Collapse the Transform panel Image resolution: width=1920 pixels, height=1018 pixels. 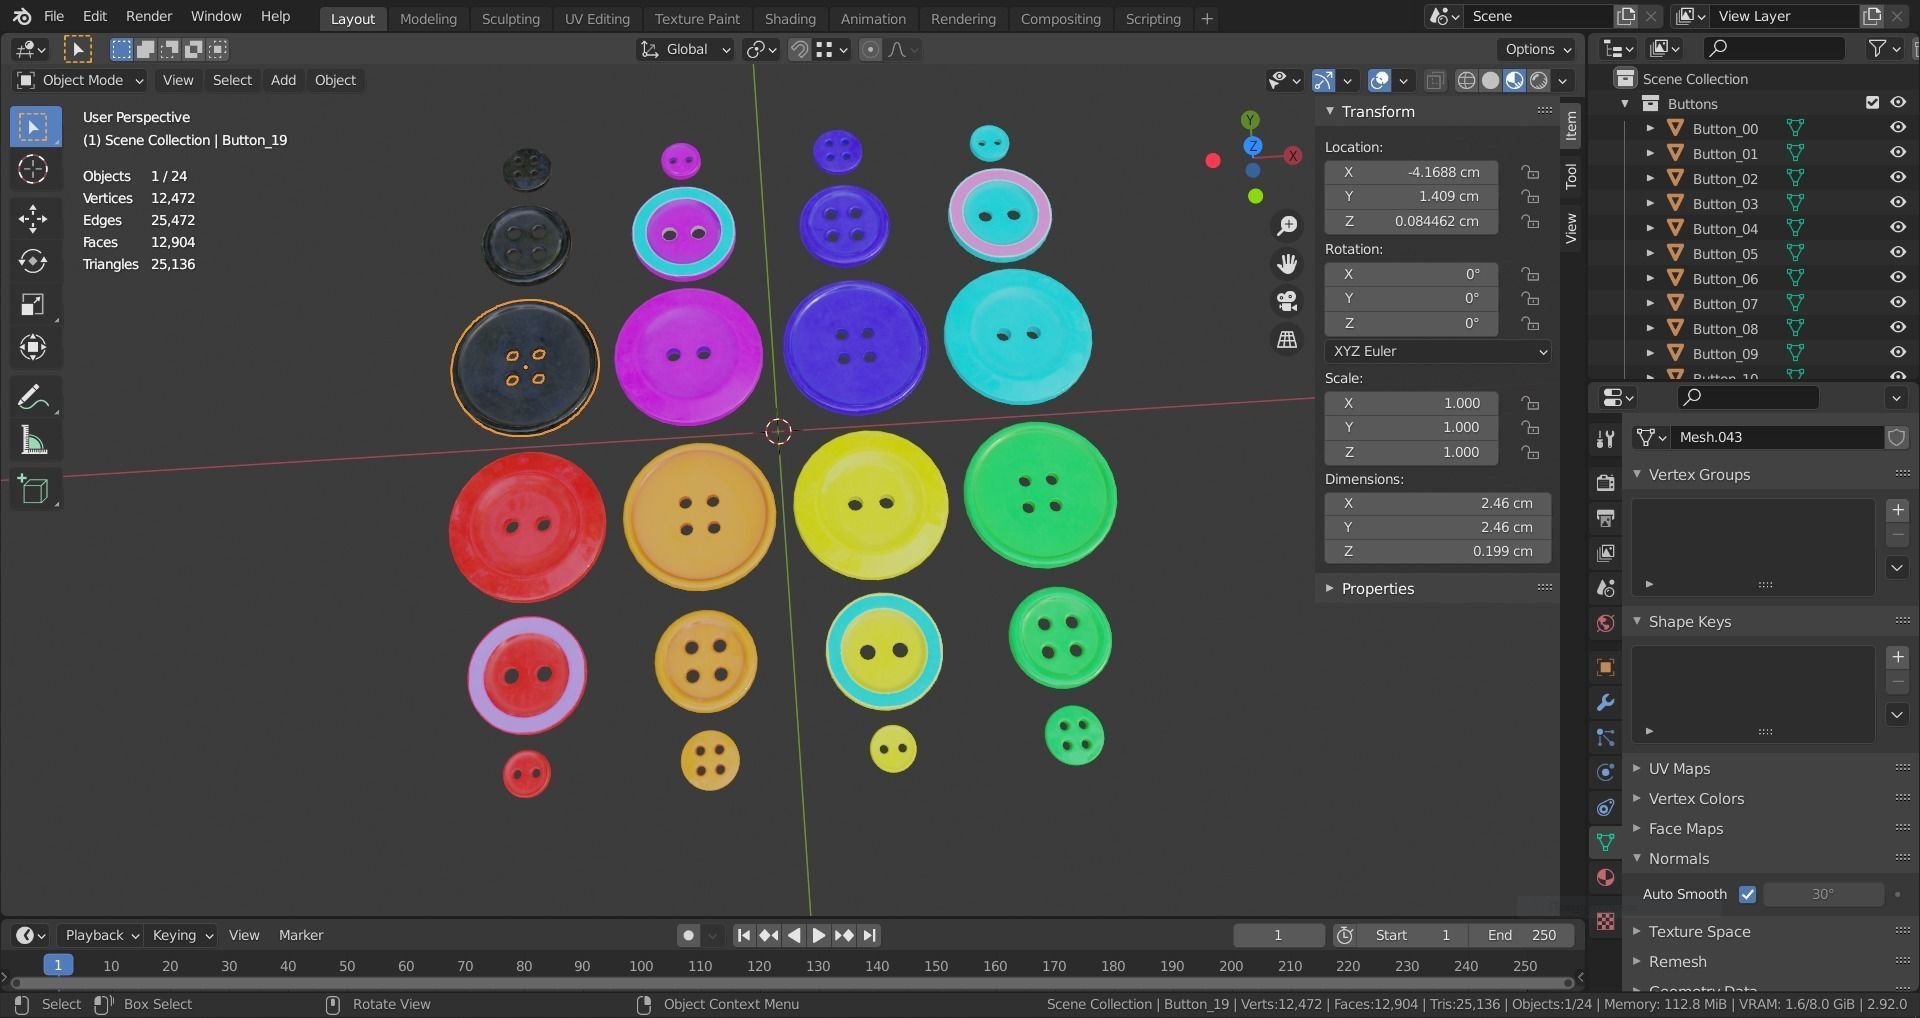tap(1330, 111)
